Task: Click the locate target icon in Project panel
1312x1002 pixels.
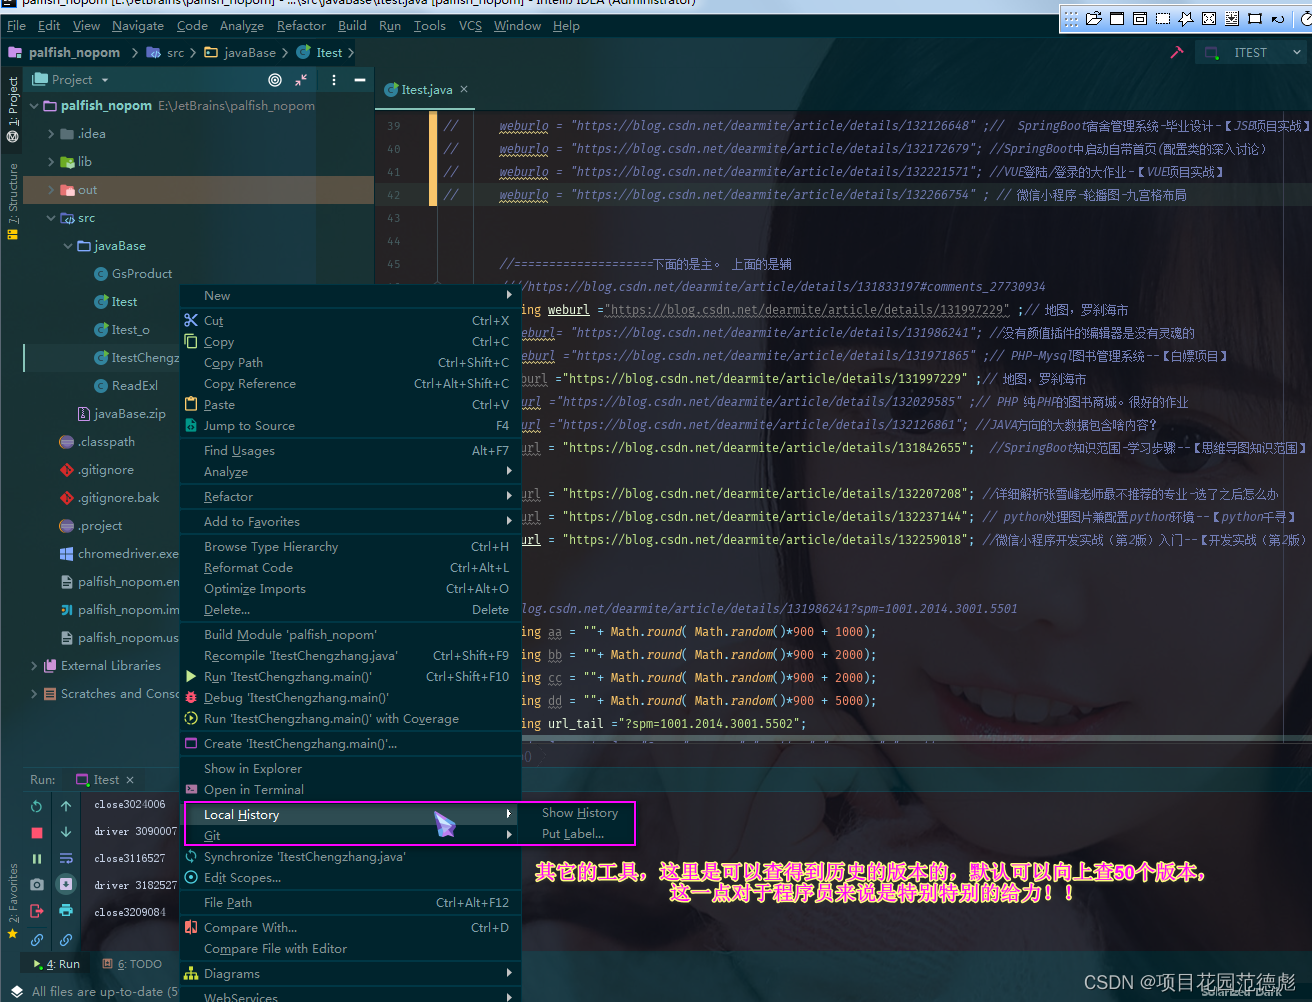Action: click(x=275, y=80)
